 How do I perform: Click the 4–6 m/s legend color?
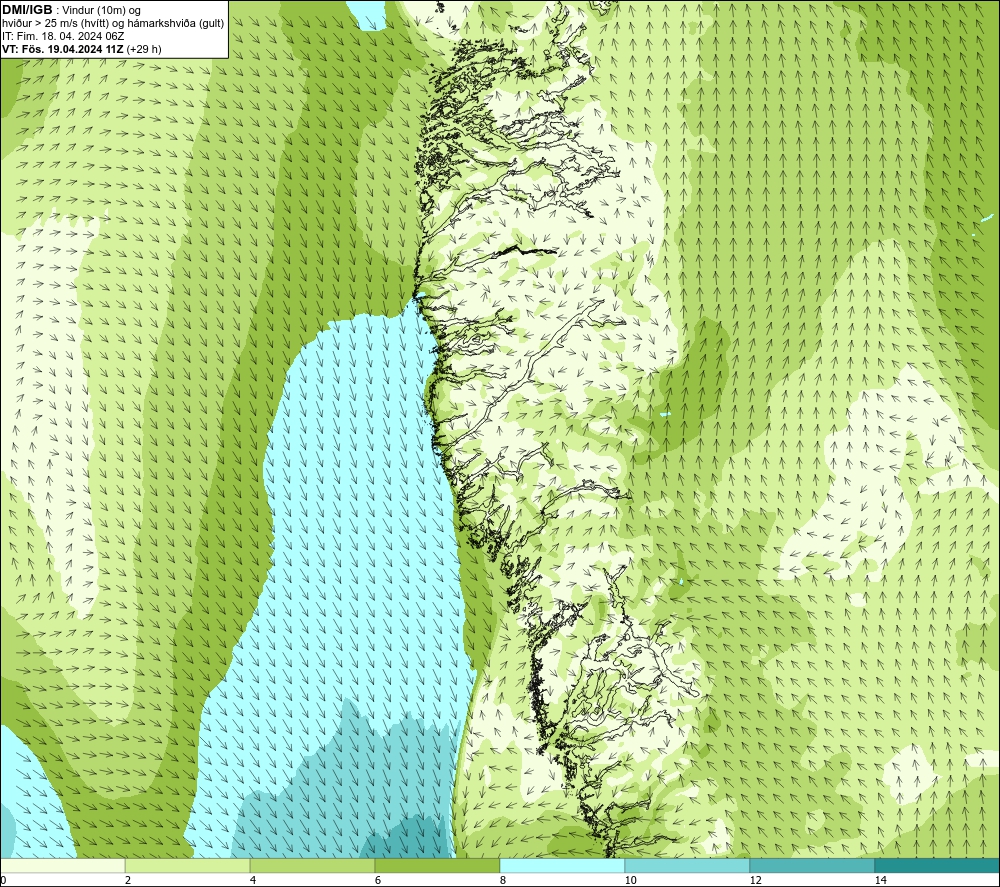pyautogui.click(x=312, y=866)
